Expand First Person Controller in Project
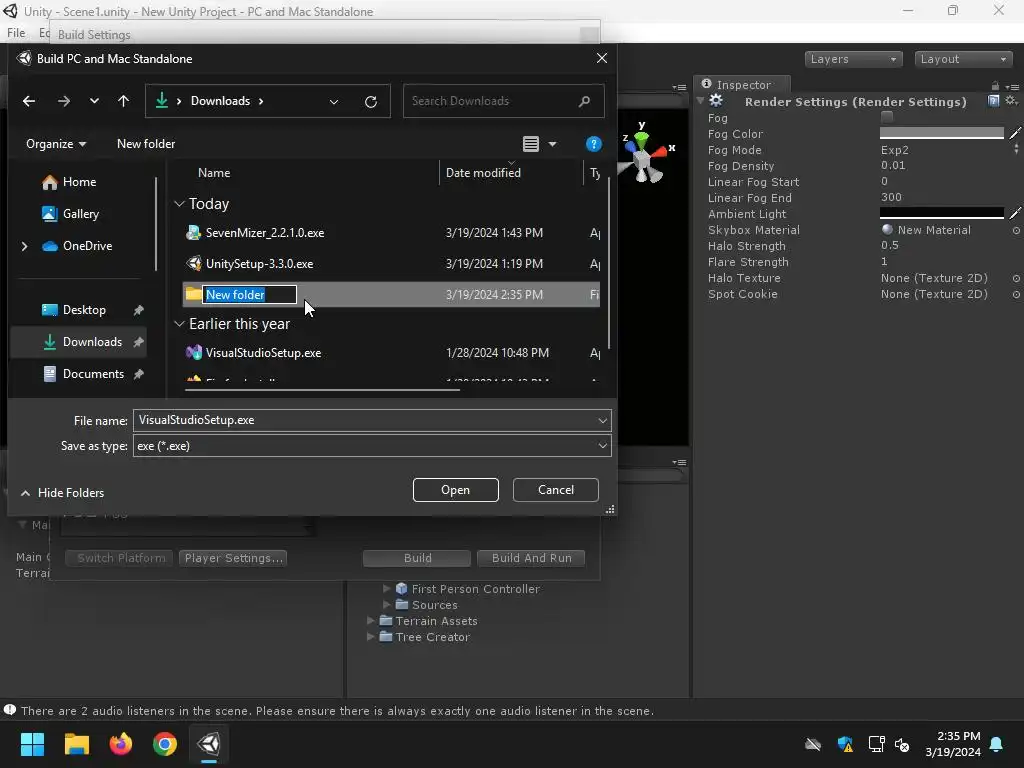1024x768 pixels. point(387,589)
